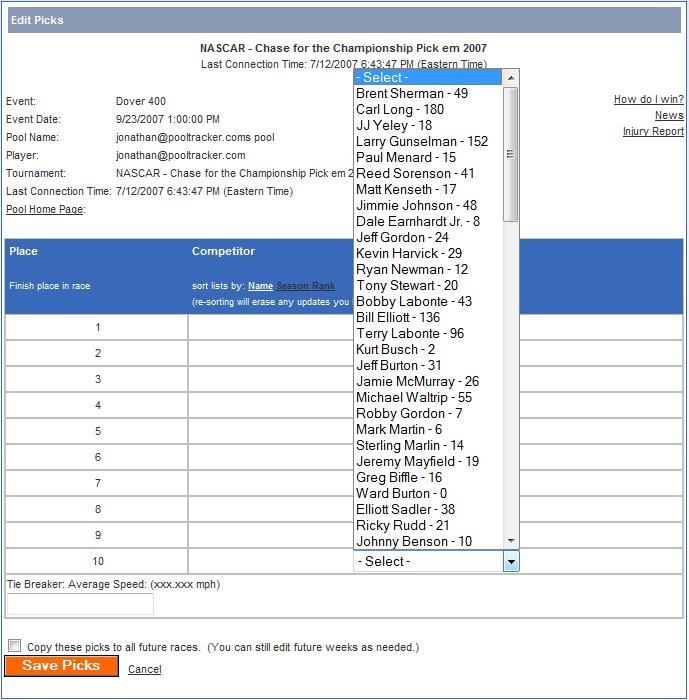Check Copy these picks to all future races
Screen dimensions: 689x700
click(15, 646)
